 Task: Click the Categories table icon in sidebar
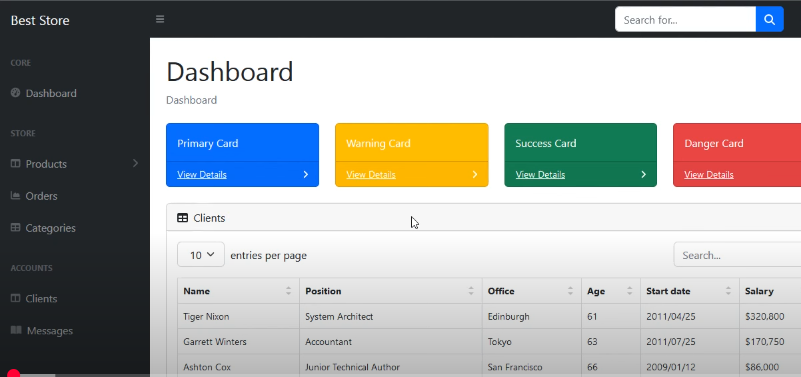click(x=15, y=227)
